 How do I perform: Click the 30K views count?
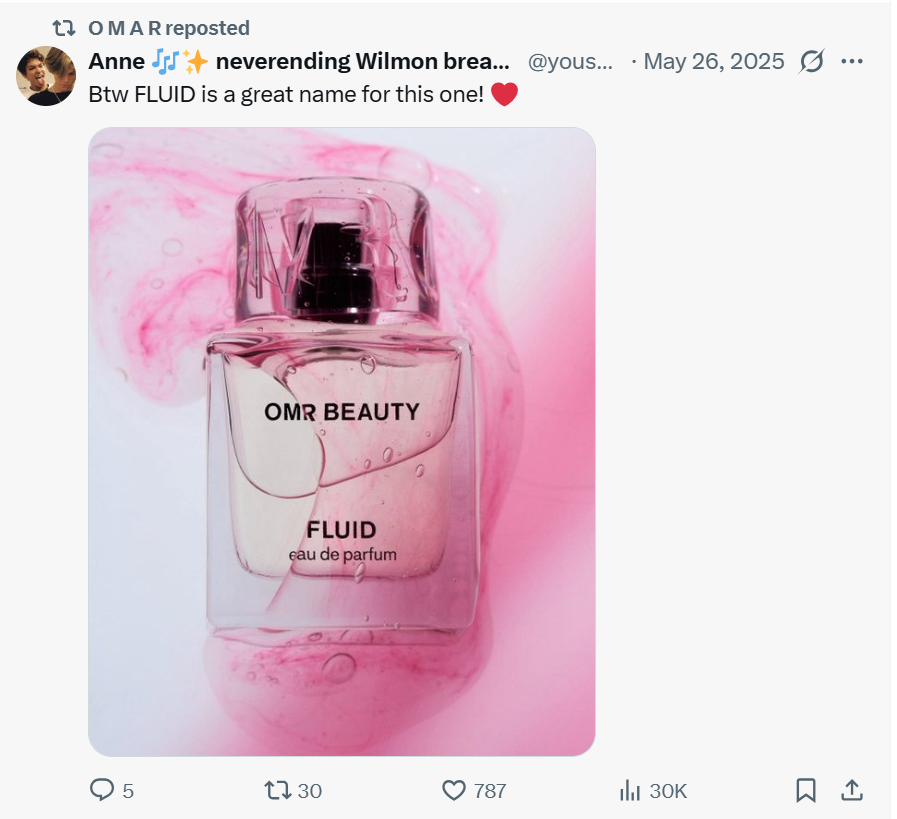(668, 790)
